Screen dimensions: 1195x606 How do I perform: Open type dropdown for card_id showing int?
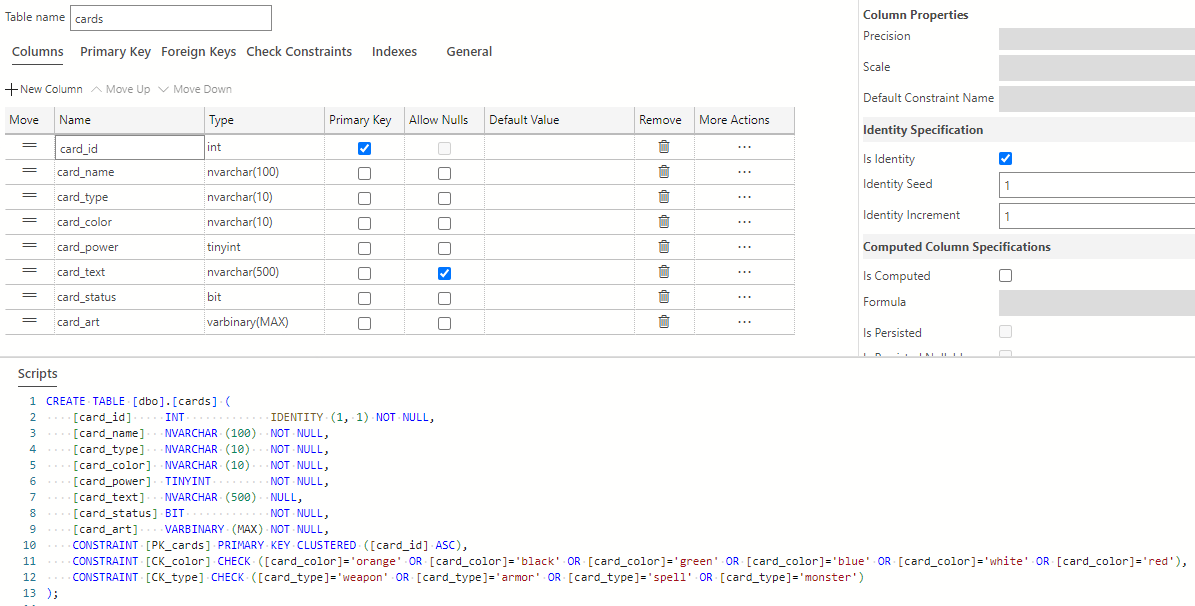pyautogui.click(x=264, y=147)
